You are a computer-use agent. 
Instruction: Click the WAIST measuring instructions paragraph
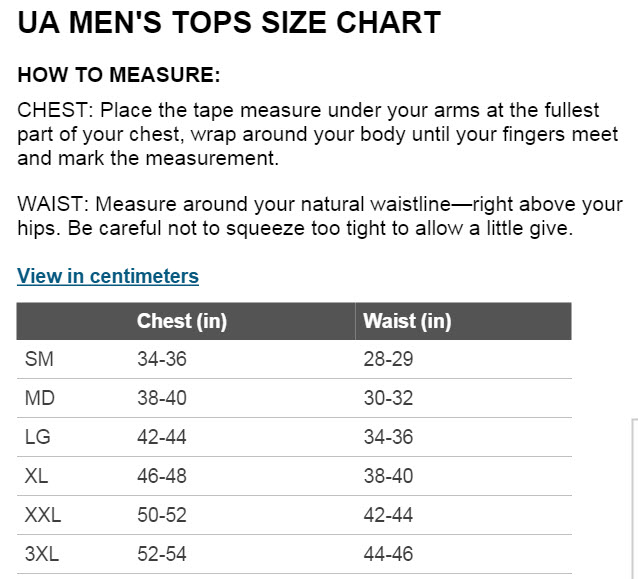(320, 216)
